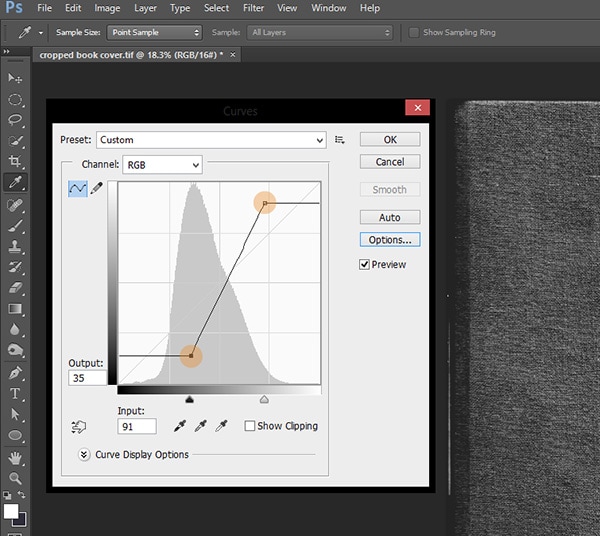Select the Eraser tool
The image size is (600, 536).
pos(15,288)
